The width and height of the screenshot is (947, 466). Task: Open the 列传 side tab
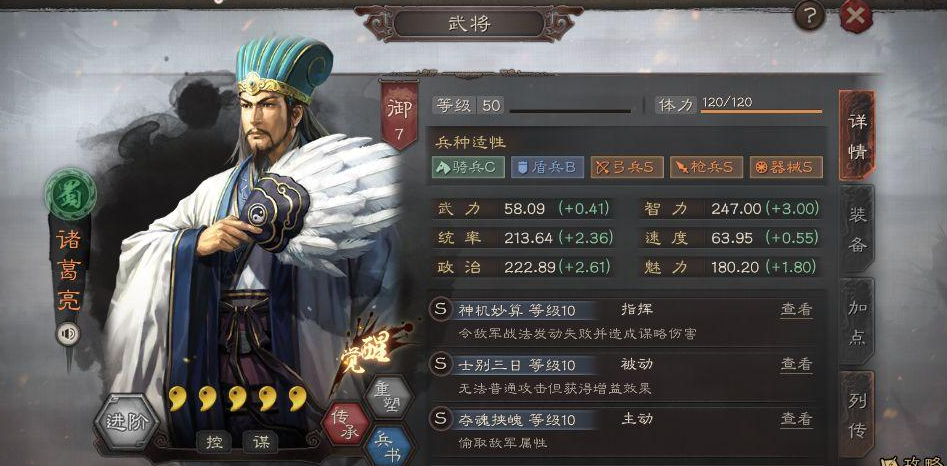(x=858, y=415)
